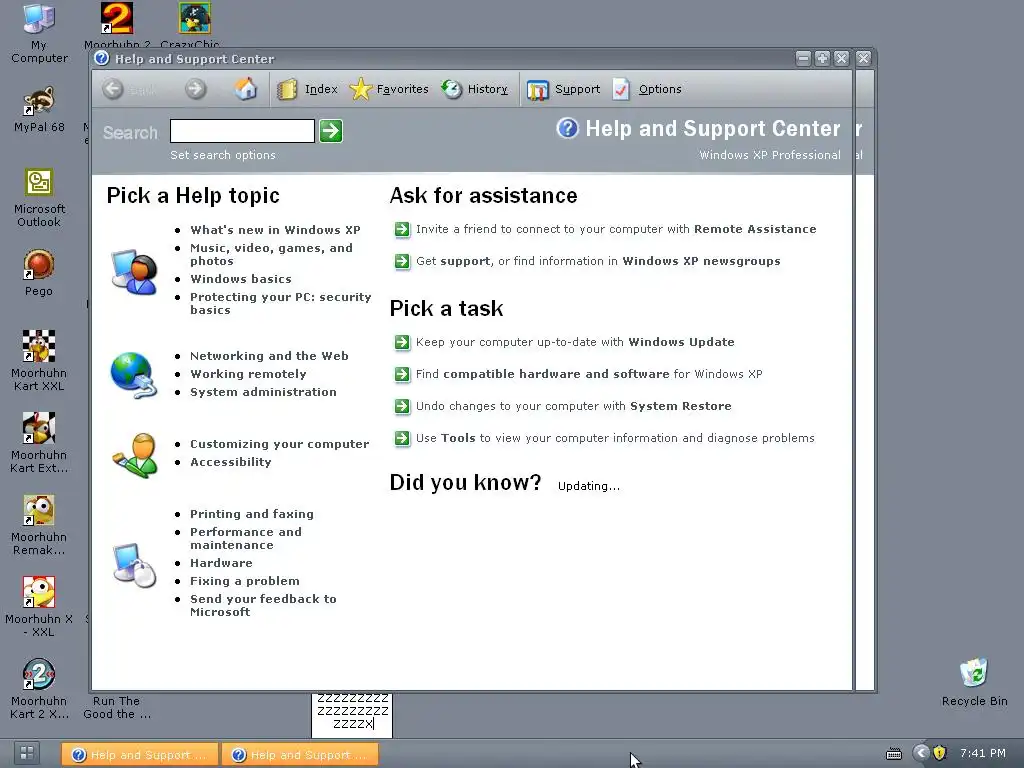
Task: Click Get support newsgroups link text
Action: [x=598, y=261]
